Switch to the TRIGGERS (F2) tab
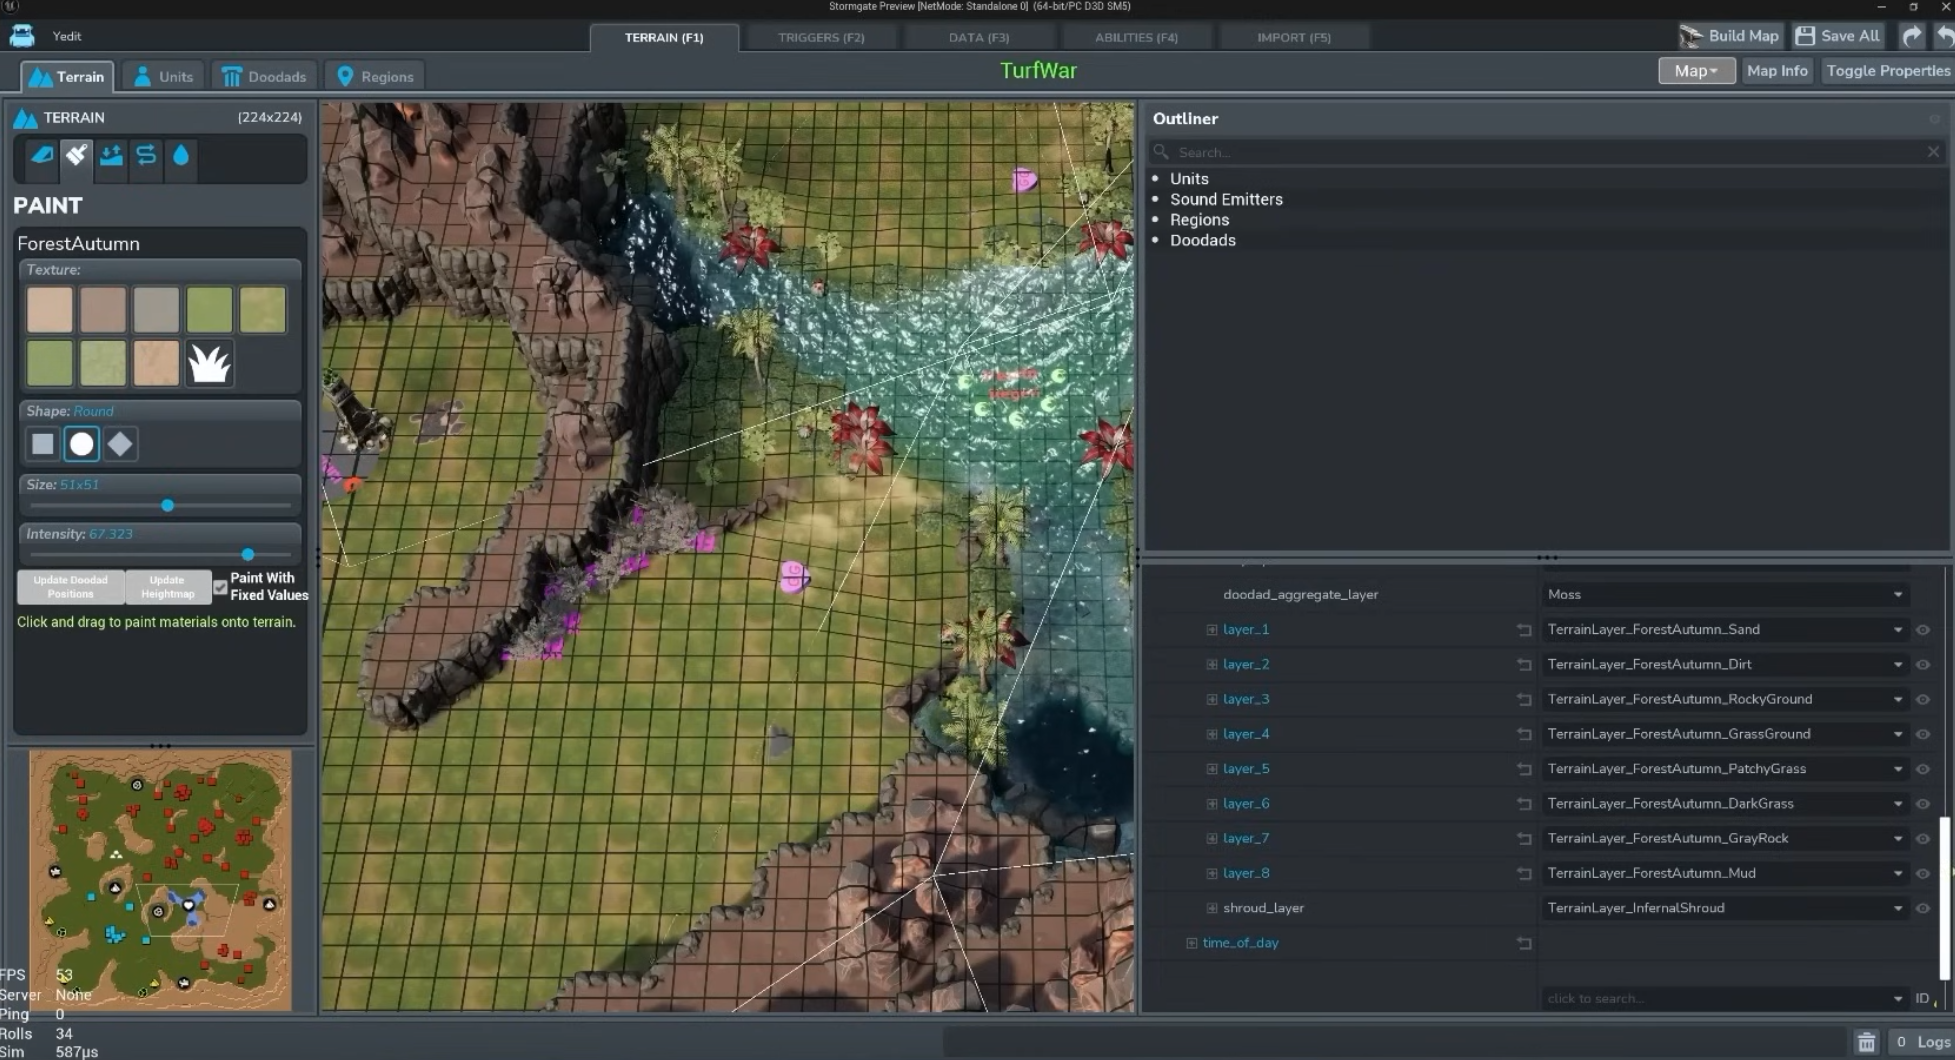The height and width of the screenshot is (1060, 1955). click(821, 38)
